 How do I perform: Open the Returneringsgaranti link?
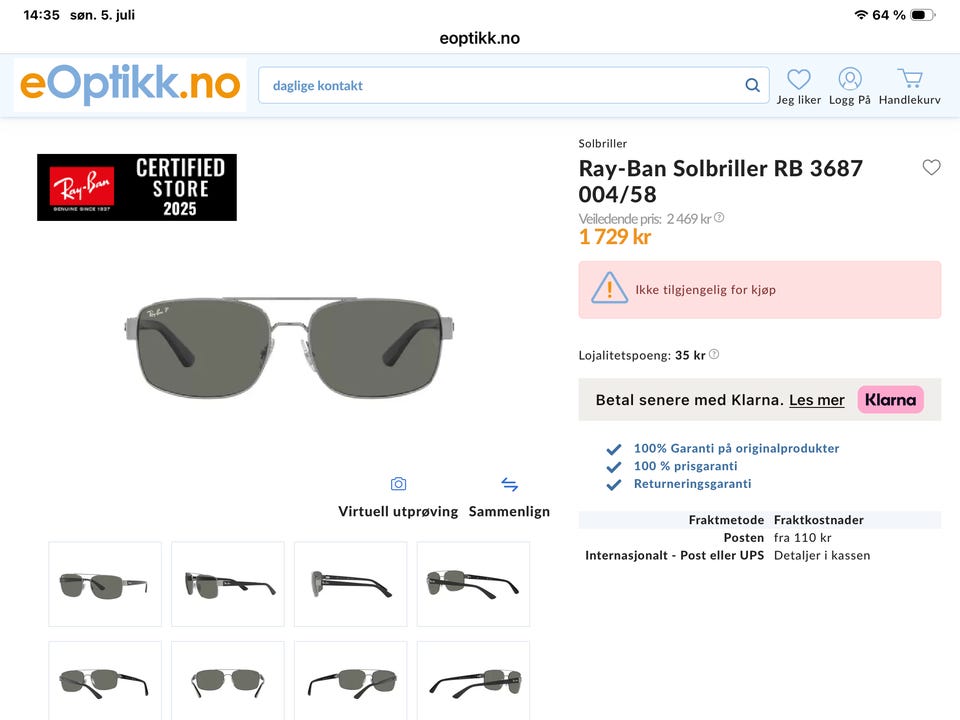pos(692,484)
